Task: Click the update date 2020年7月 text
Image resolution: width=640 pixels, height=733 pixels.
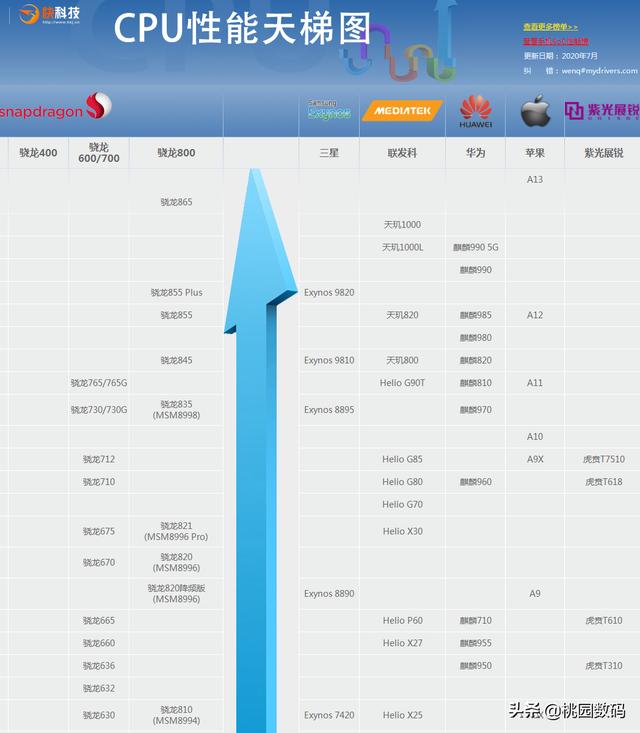Action: tap(579, 56)
